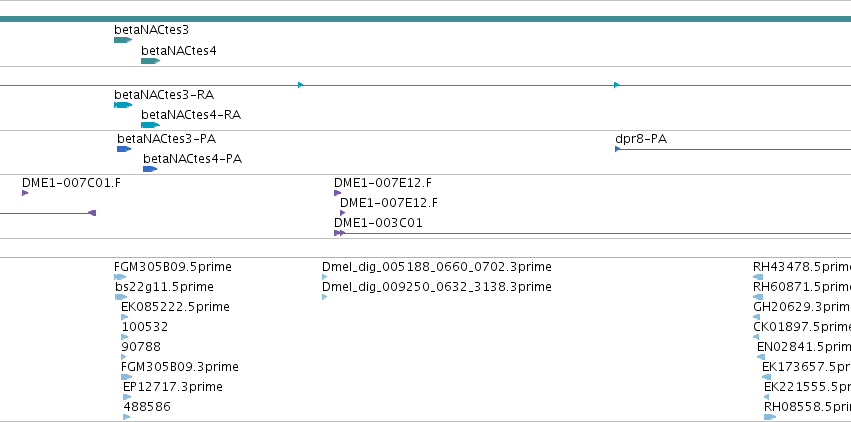Select the betaNACtes4 gene feature

pos(179,51)
